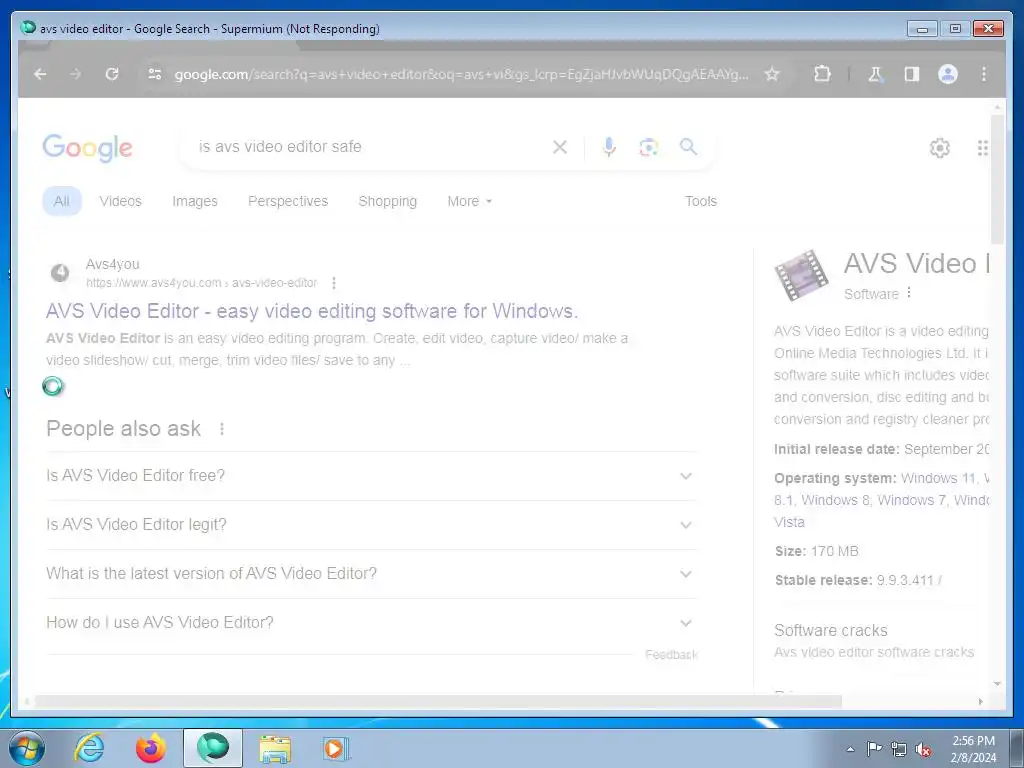Open options for the Avs4you result
Screen dimensions: 1024x768
tap(334, 283)
